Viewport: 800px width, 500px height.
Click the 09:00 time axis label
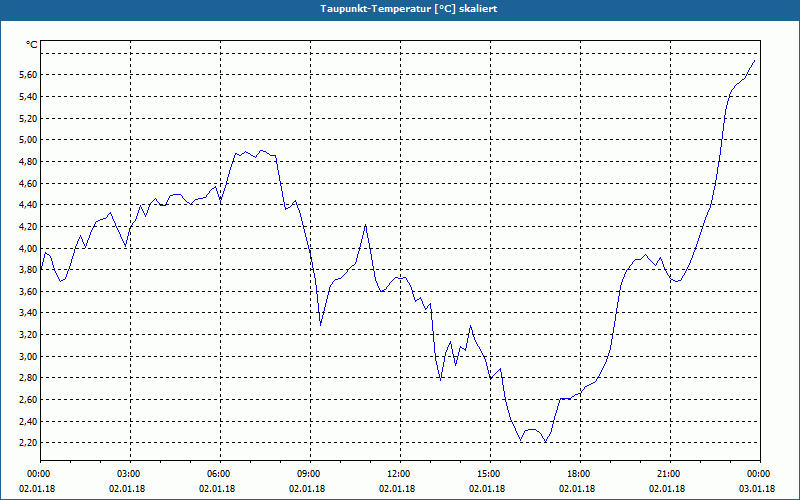(311, 474)
